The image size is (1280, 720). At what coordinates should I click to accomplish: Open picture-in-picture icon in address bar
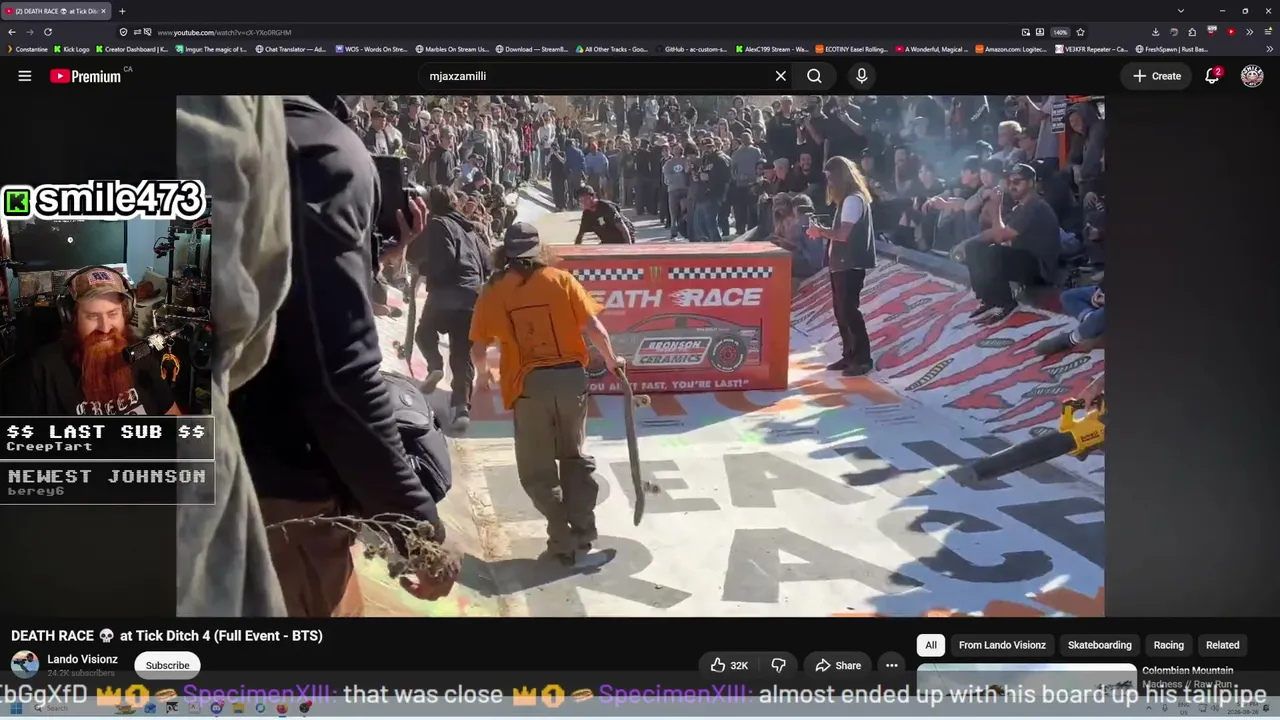point(1025,32)
